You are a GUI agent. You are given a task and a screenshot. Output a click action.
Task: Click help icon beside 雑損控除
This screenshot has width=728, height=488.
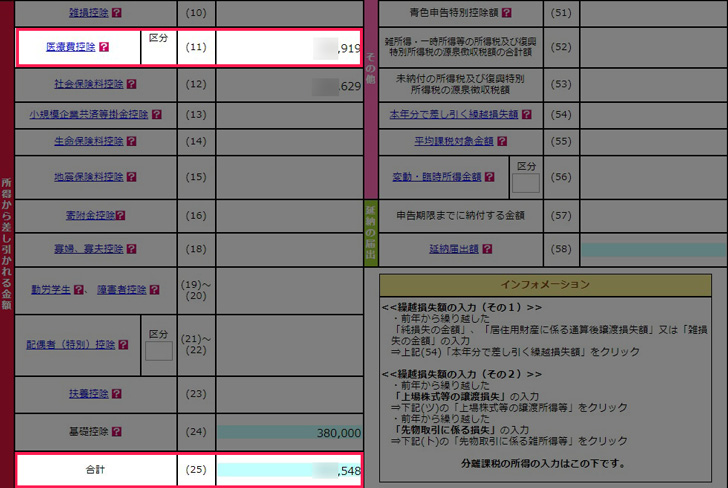coord(117,14)
